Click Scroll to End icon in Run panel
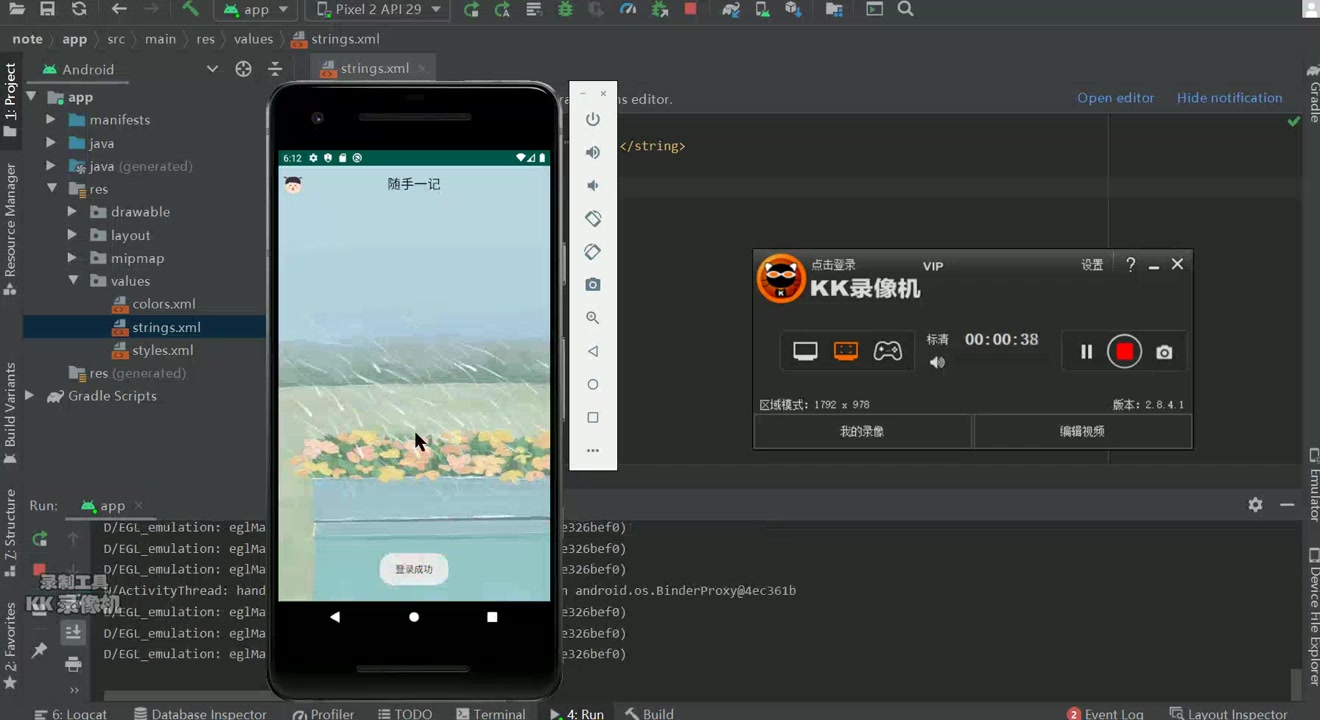The width and height of the screenshot is (1320, 720). tap(73, 632)
